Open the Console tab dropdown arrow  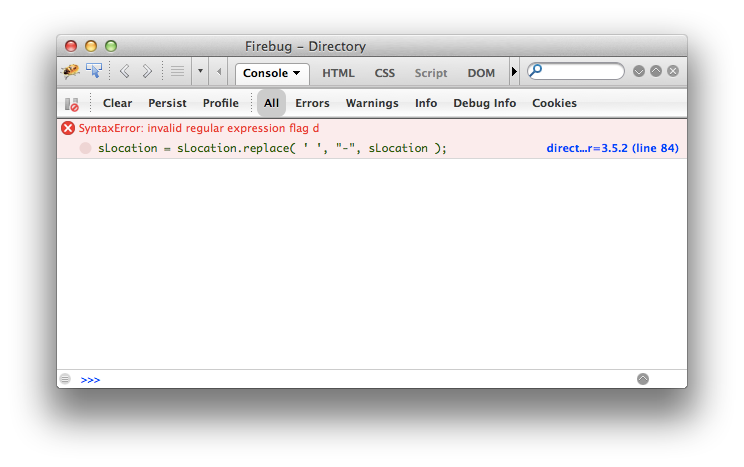pyautogui.click(x=297, y=73)
